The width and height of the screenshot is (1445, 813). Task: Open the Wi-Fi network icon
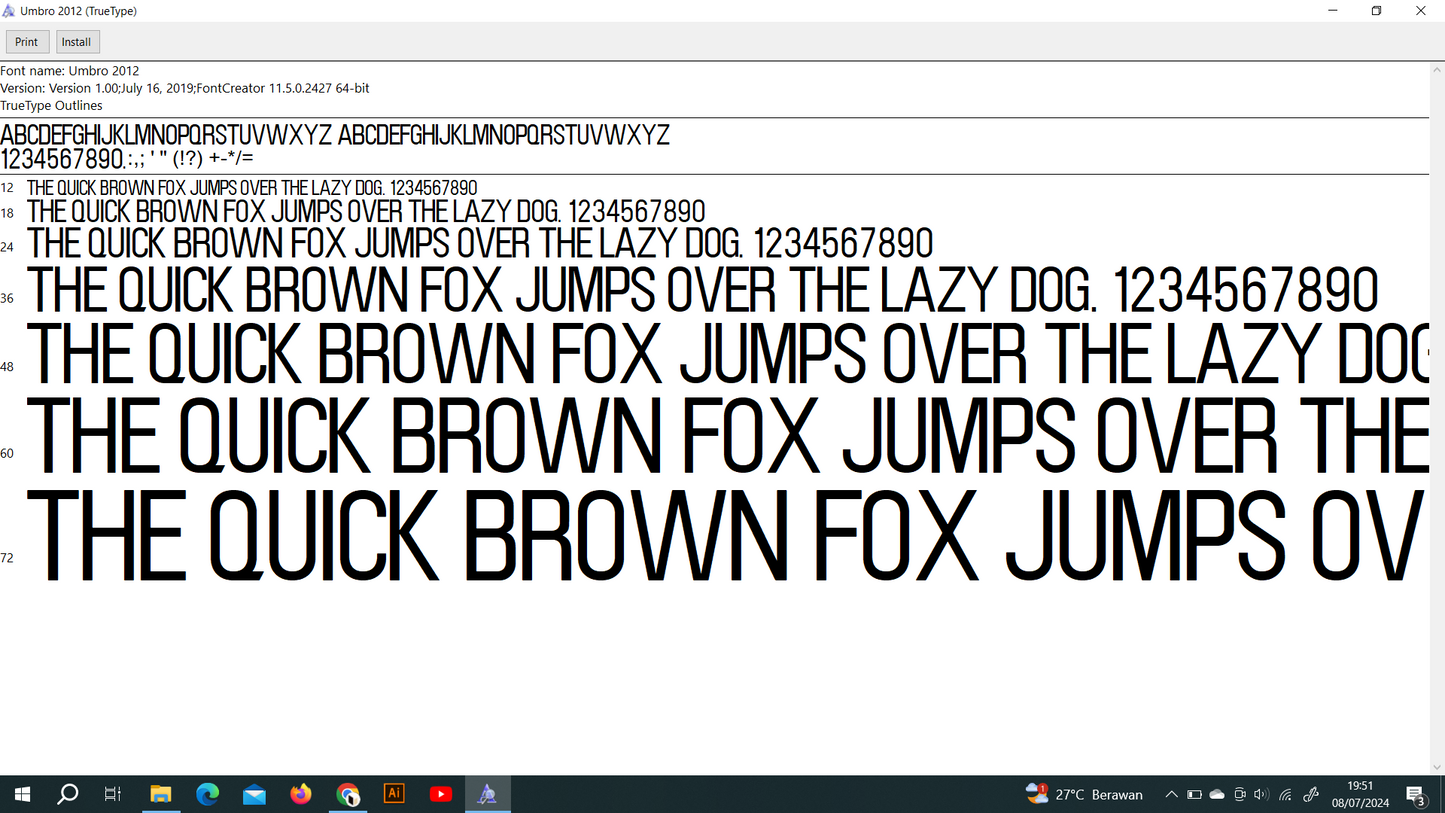(x=1284, y=794)
